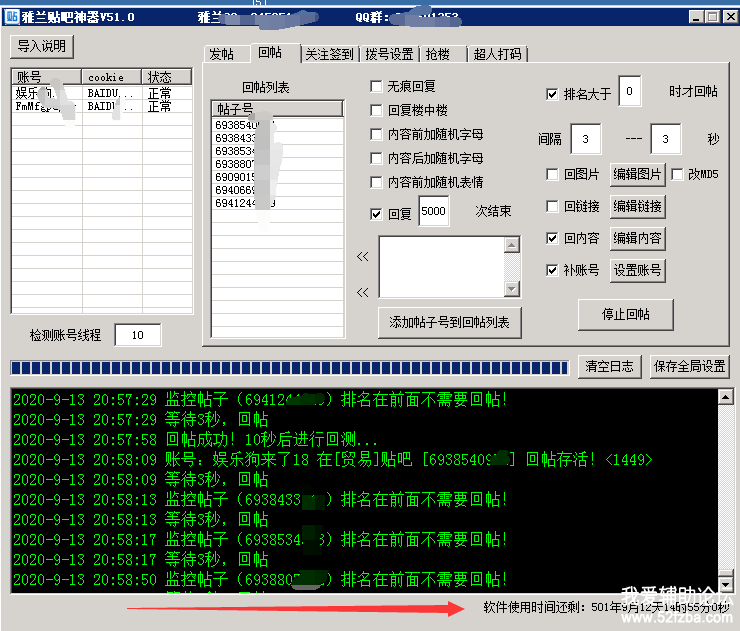Click the 停止回帖 button
This screenshot has height=631, width=740.
point(626,314)
